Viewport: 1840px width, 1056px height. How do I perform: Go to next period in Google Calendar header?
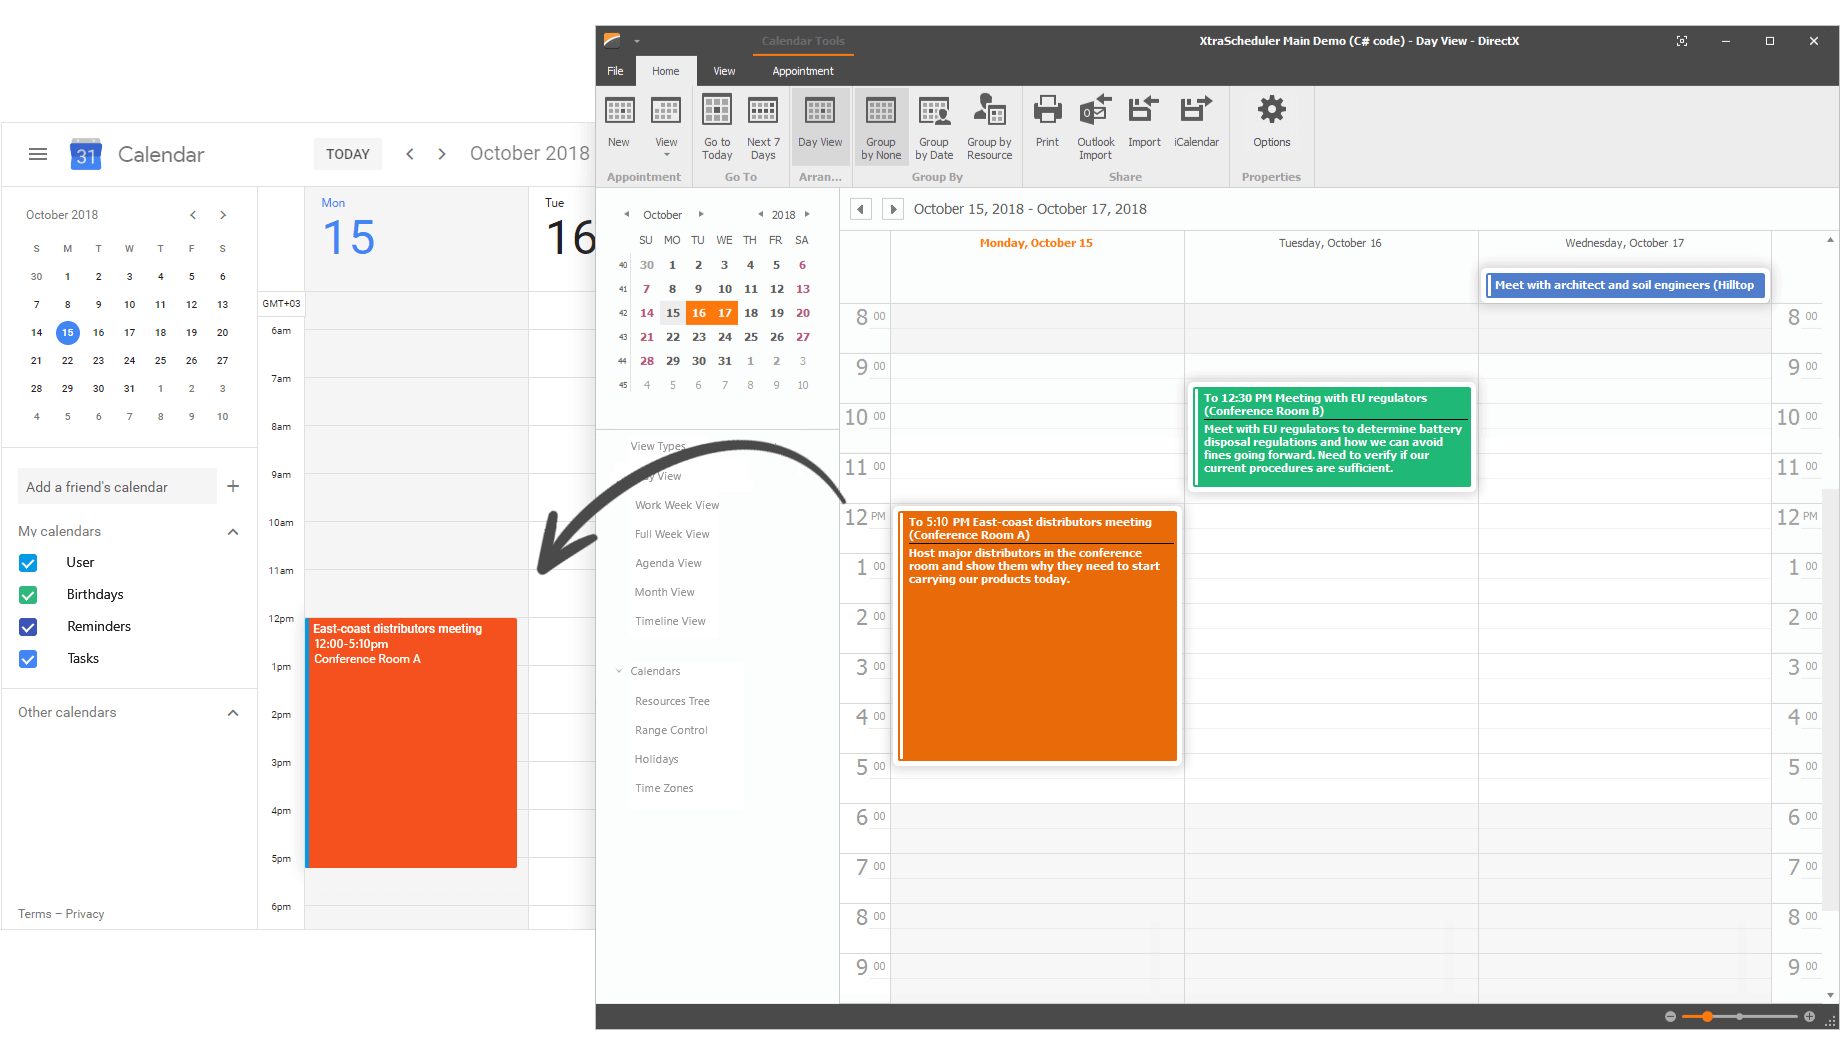pyautogui.click(x=442, y=154)
